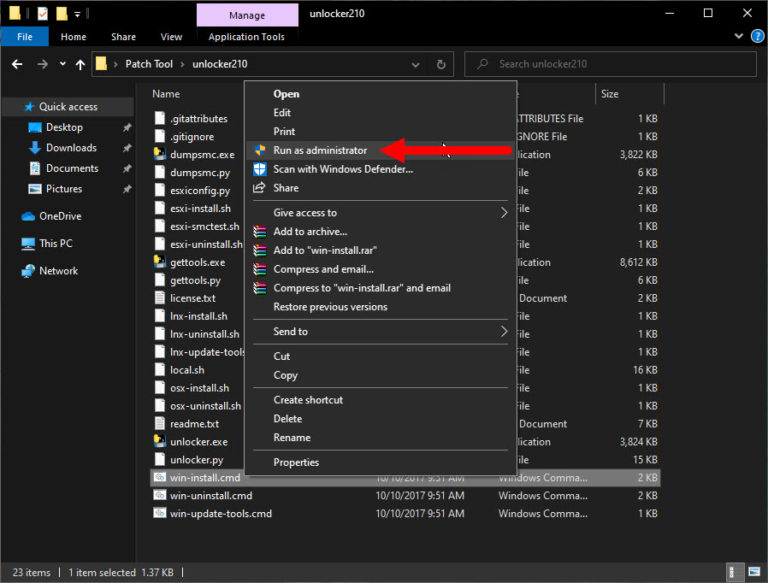Click the Search unlocker210 field
The image size is (768, 583).
[x=610, y=64]
